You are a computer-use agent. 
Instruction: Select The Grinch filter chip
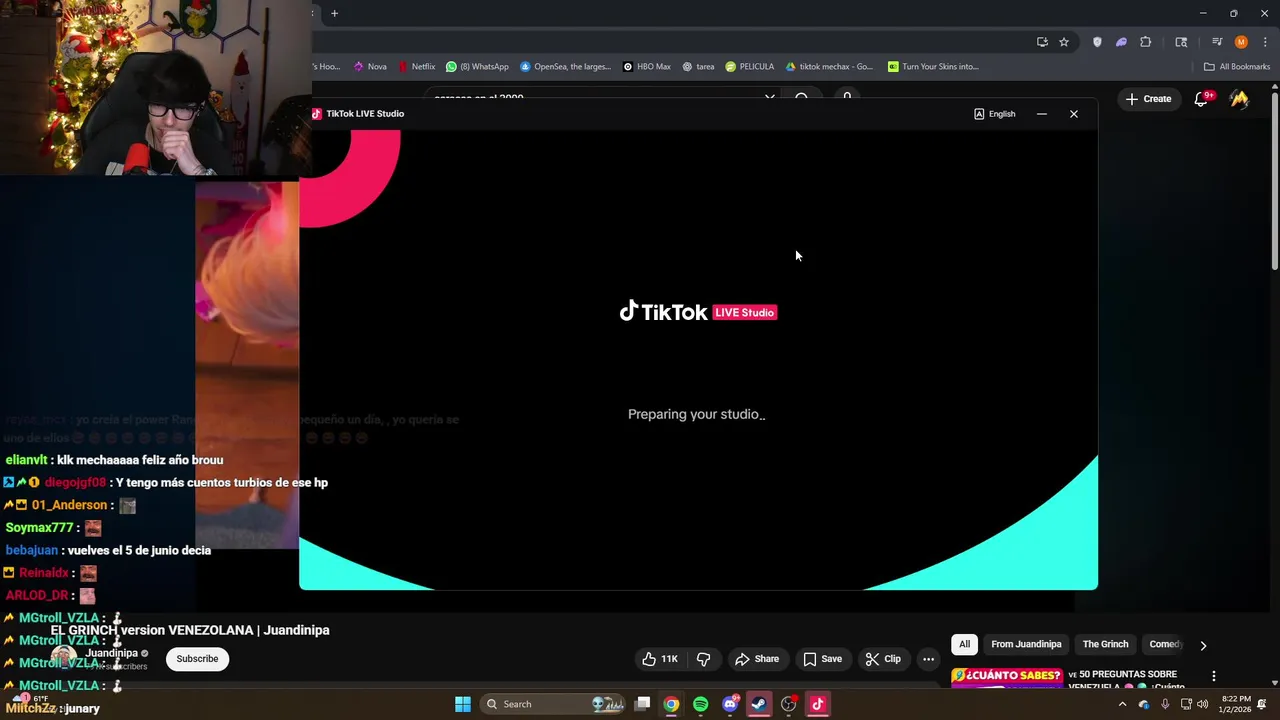coord(1105,645)
